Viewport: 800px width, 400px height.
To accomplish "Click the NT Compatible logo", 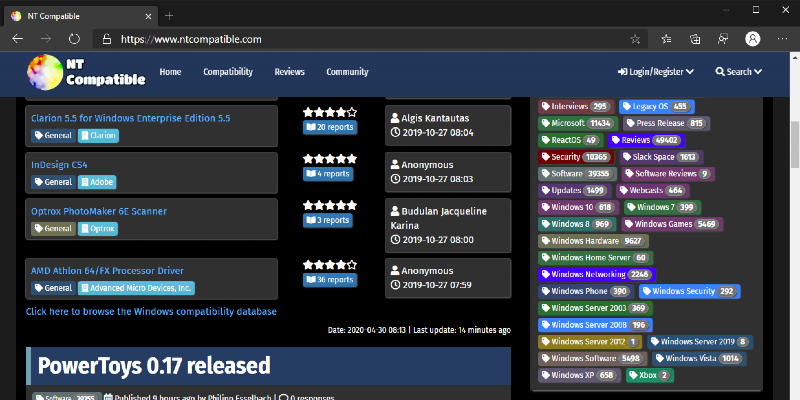I will click(x=86, y=72).
